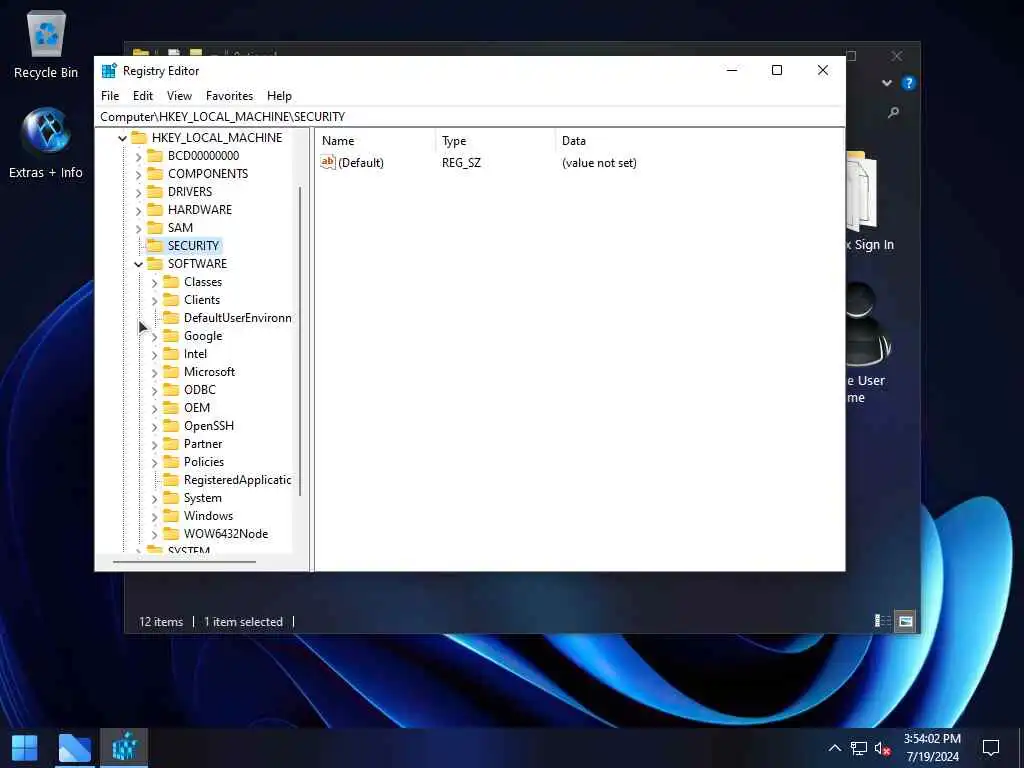Click the Partner key folder icon
1024x768 pixels.
tap(171, 443)
